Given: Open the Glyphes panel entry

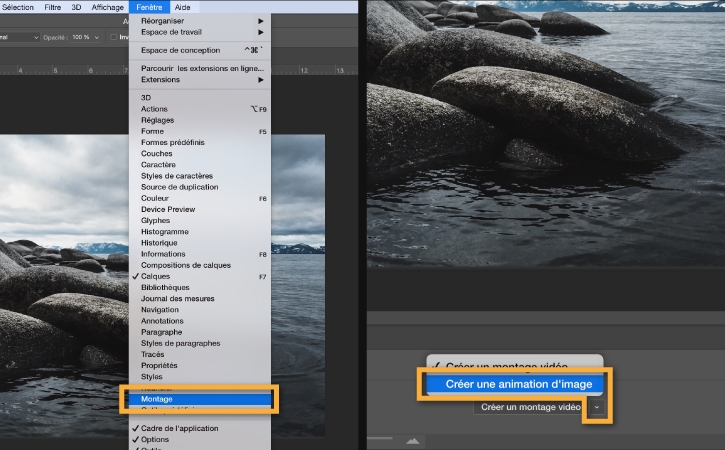Looking at the screenshot, I should (x=200, y=220).
